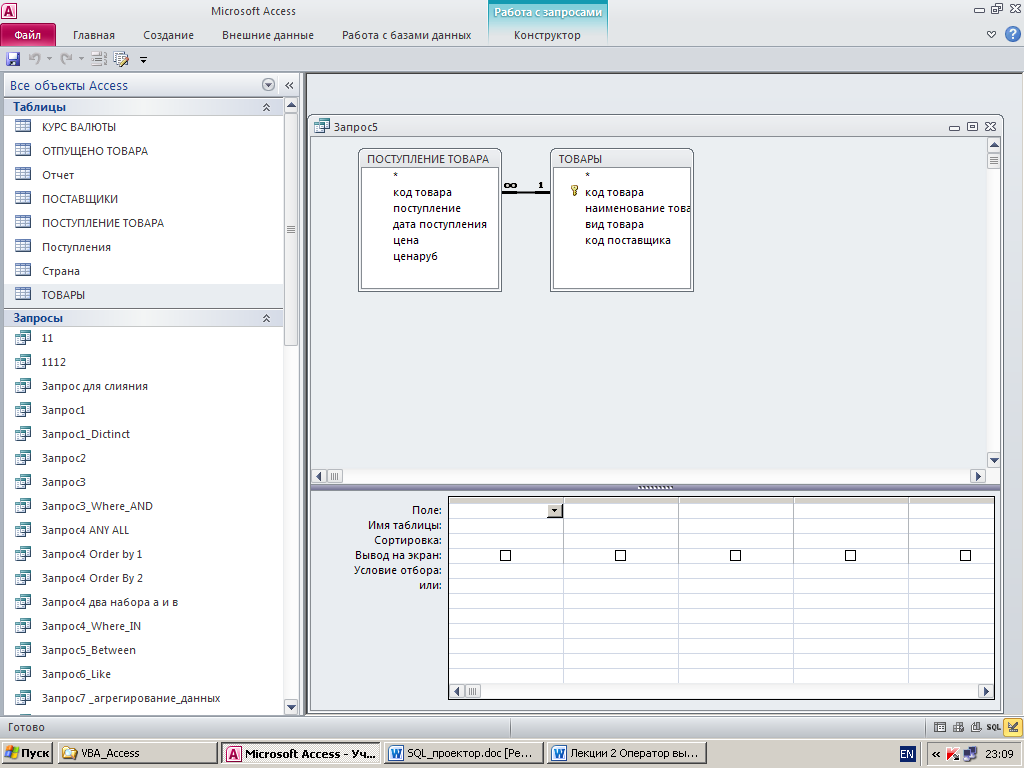
Task: Click the Условие отбора cell in first column
Action: [x=506, y=570]
